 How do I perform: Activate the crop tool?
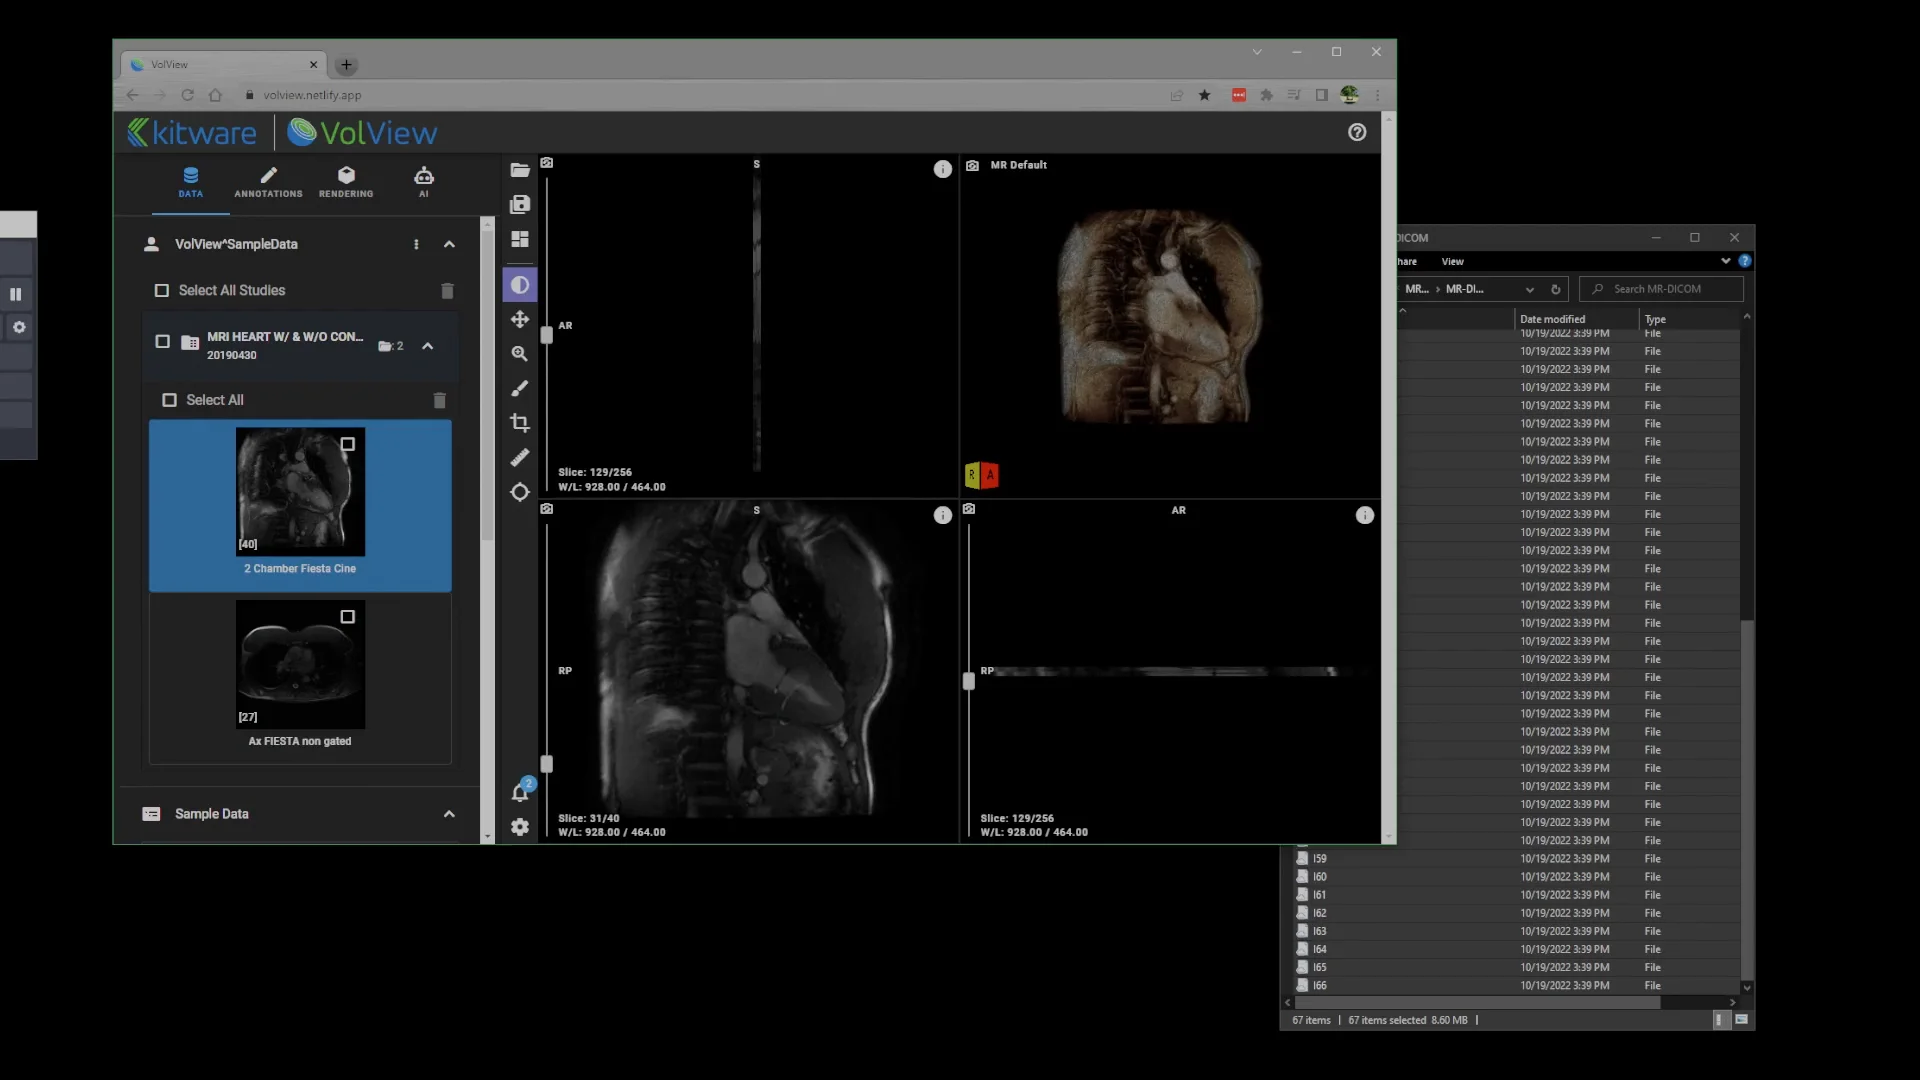click(x=520, y=423)
